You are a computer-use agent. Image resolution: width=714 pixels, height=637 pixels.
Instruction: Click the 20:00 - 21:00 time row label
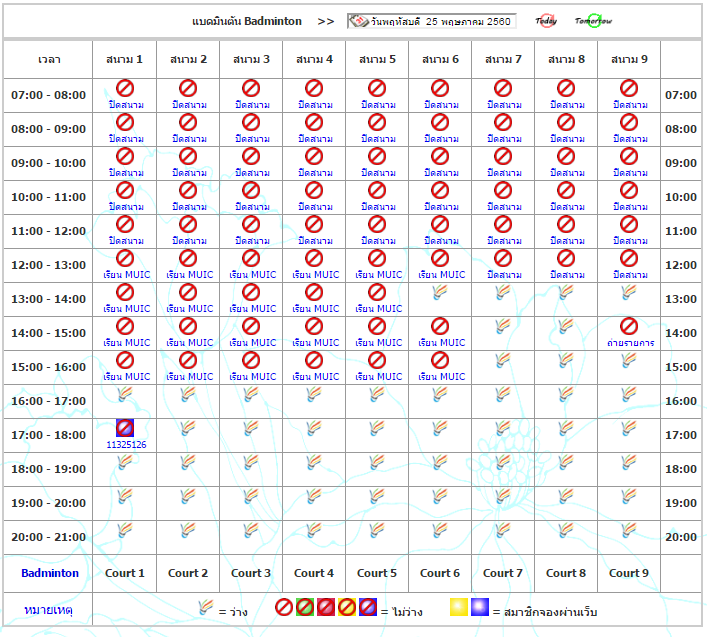(48, 537)
